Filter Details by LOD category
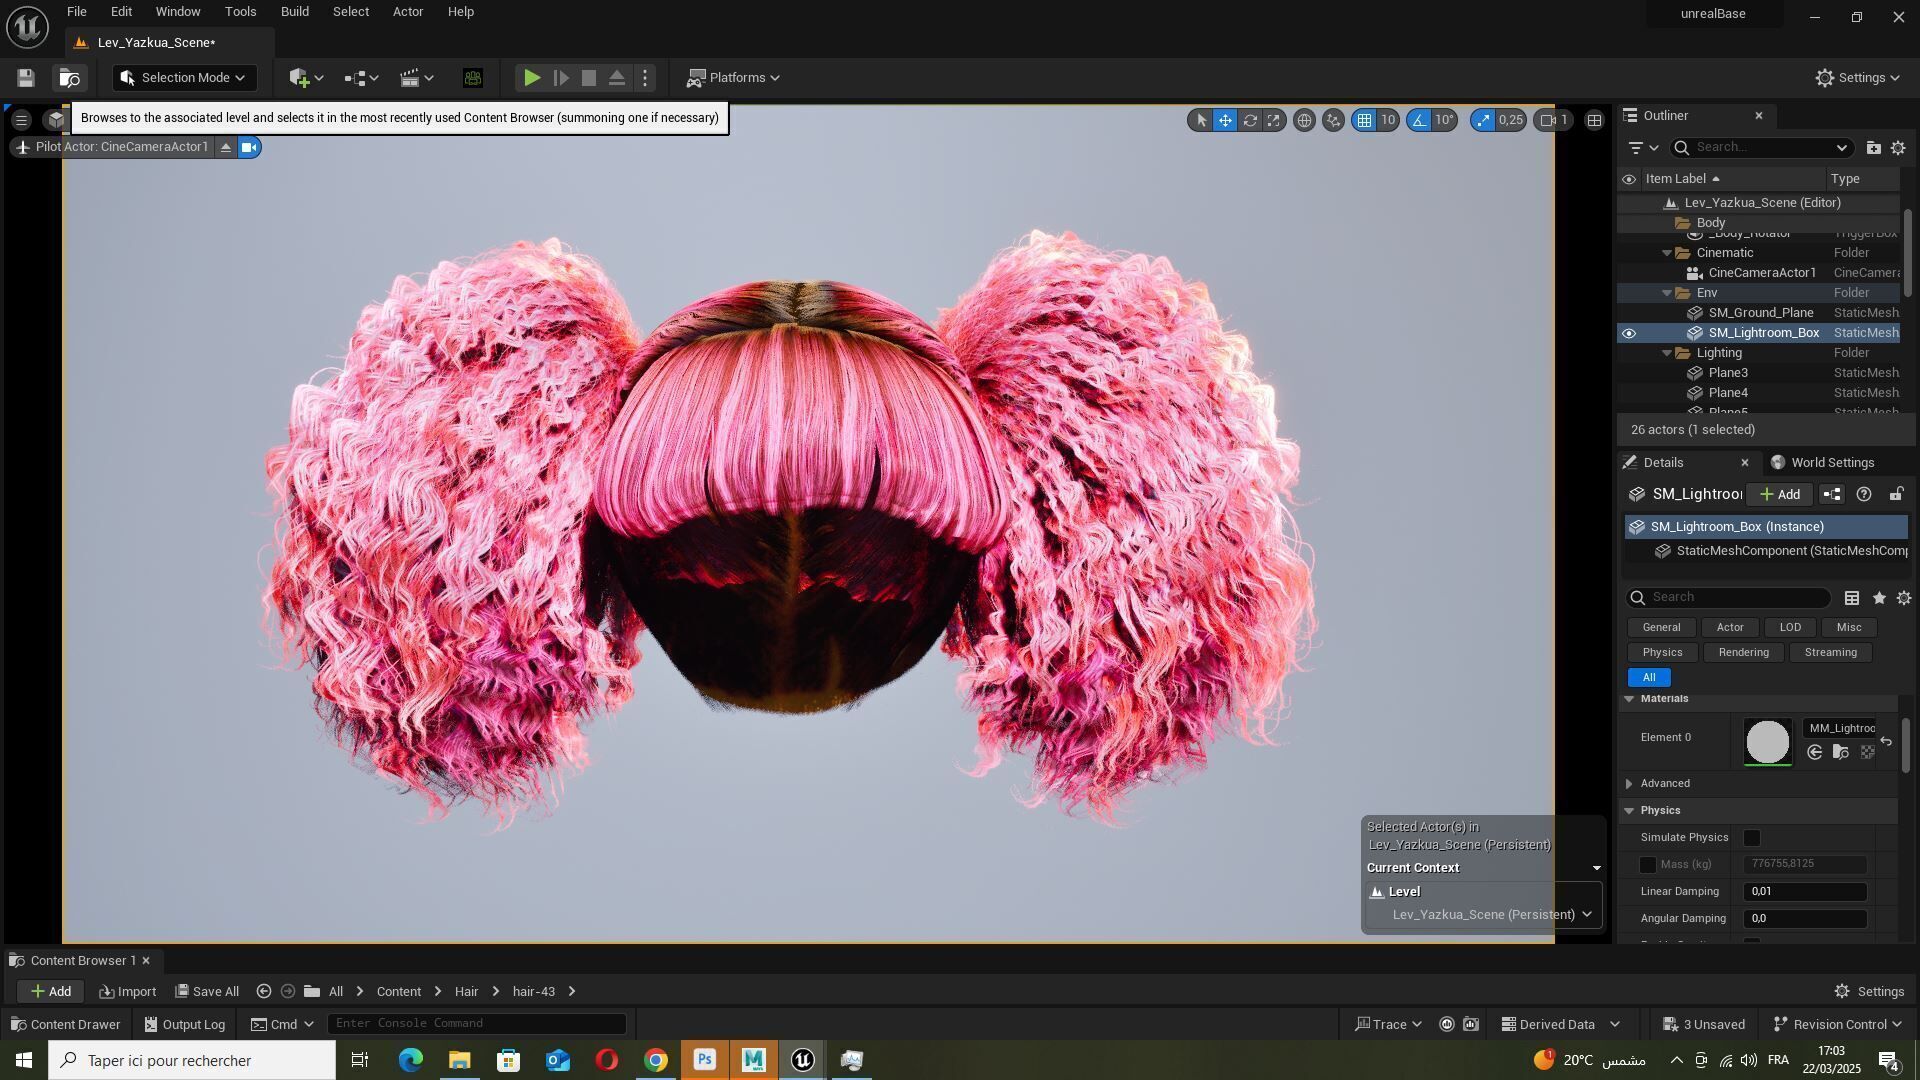The height and width of the screenshot is (1080, 1920). tap(1790, 628)
